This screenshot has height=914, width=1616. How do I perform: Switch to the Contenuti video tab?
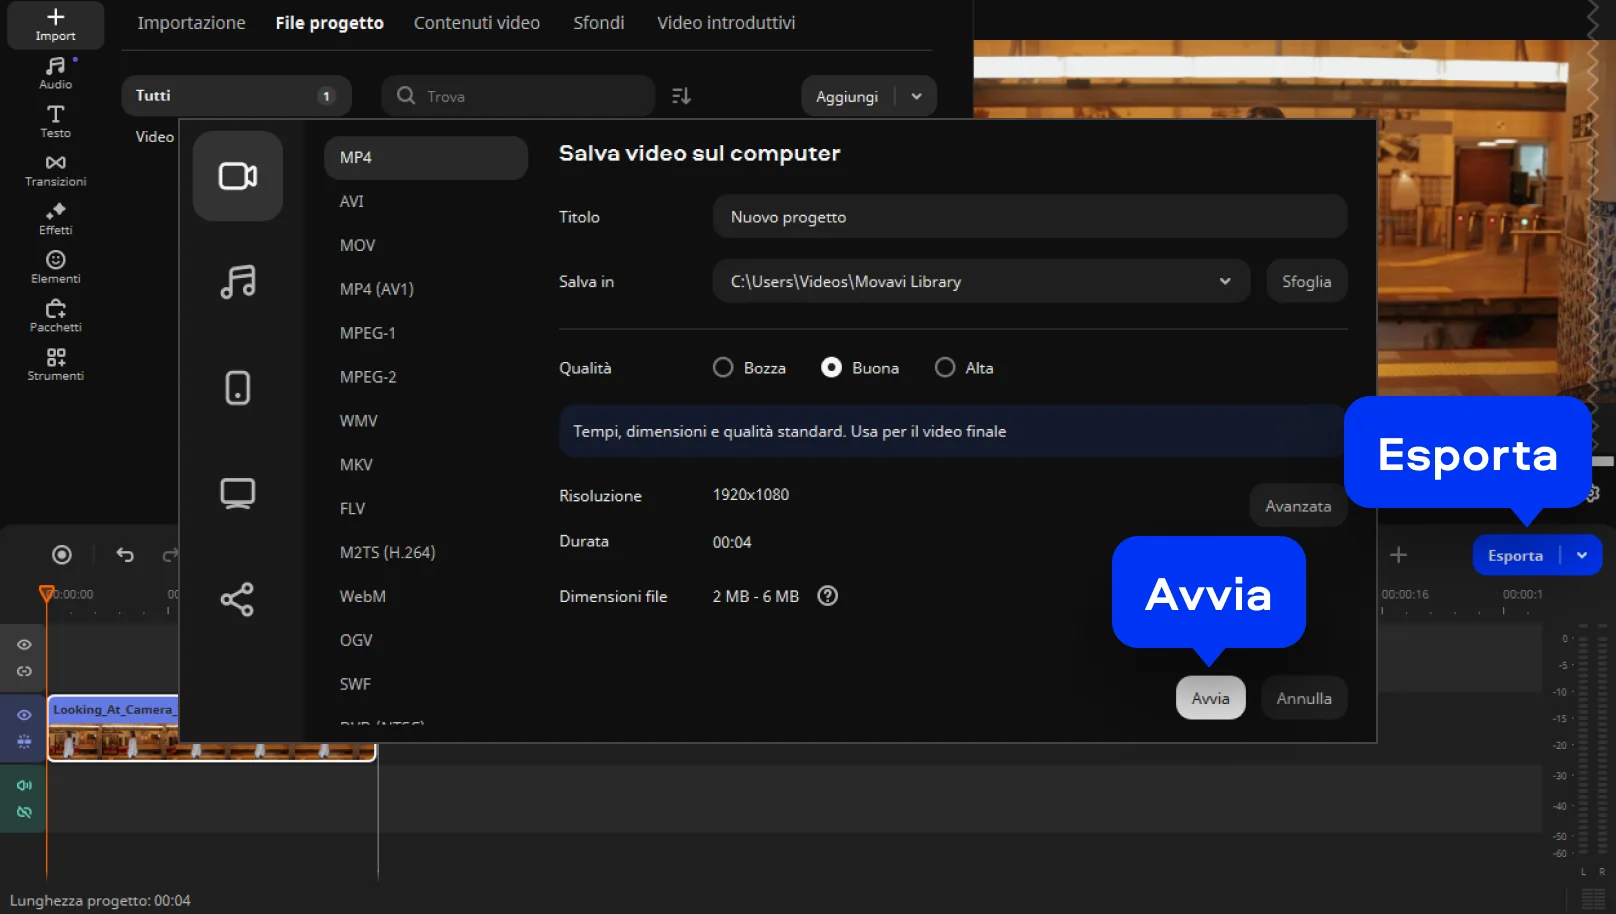476,23
